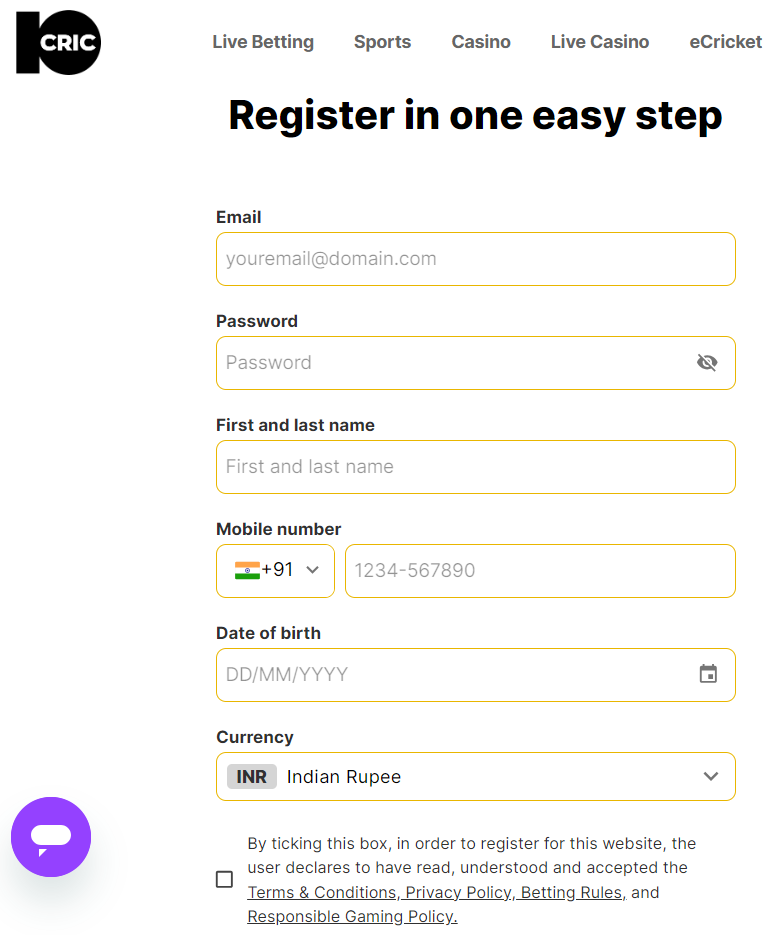Open the date of birth calendar picker

tap(708, 674)
